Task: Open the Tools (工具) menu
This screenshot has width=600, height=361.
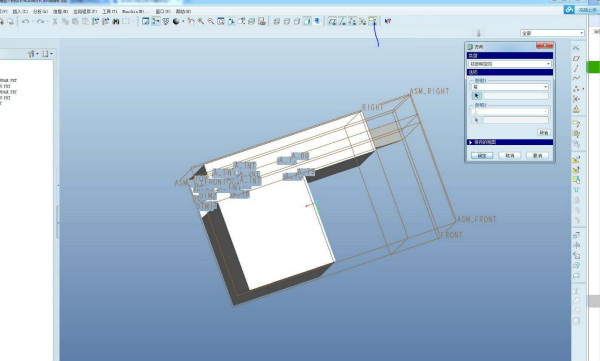Action: pos(109,11)
